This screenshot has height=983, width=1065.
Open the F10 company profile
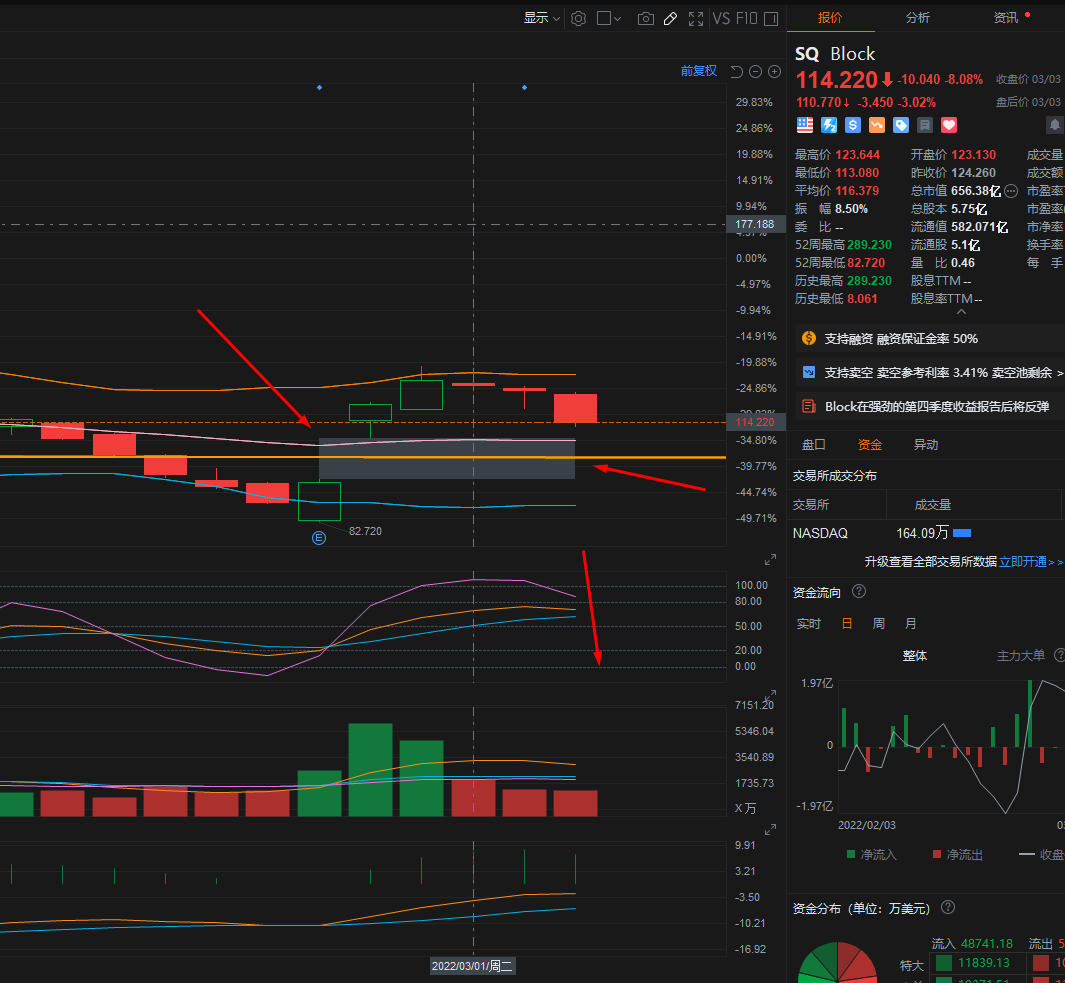(x=746, y=18)
